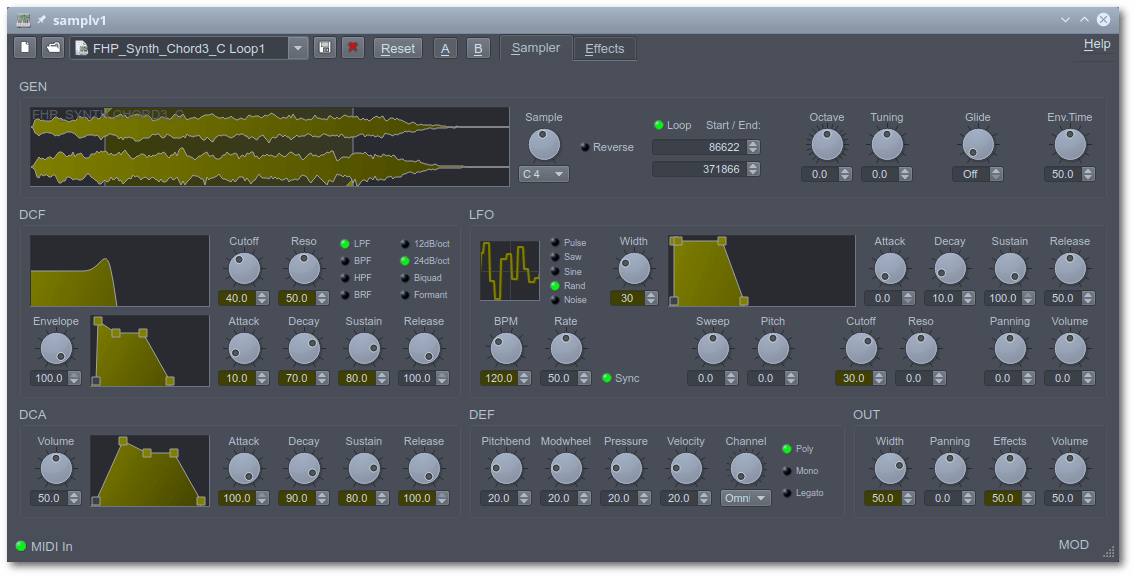Enable Reverse sample playback
The height and width of the screenshot is (577, 1134).
click(x=585, y=146)
